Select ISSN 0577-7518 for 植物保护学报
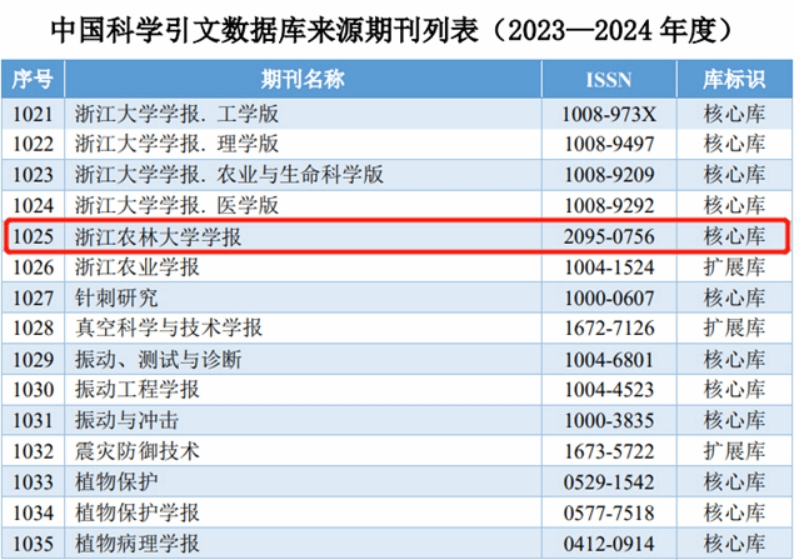This screenshot has width=794, height=560. 609,513
